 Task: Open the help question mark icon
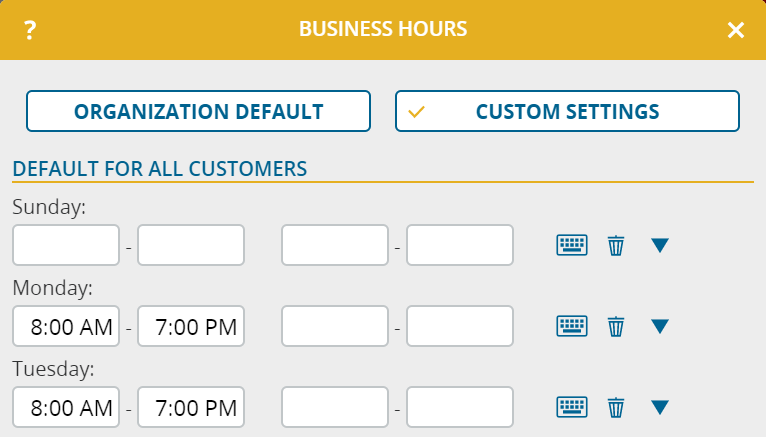pos(30,31)
